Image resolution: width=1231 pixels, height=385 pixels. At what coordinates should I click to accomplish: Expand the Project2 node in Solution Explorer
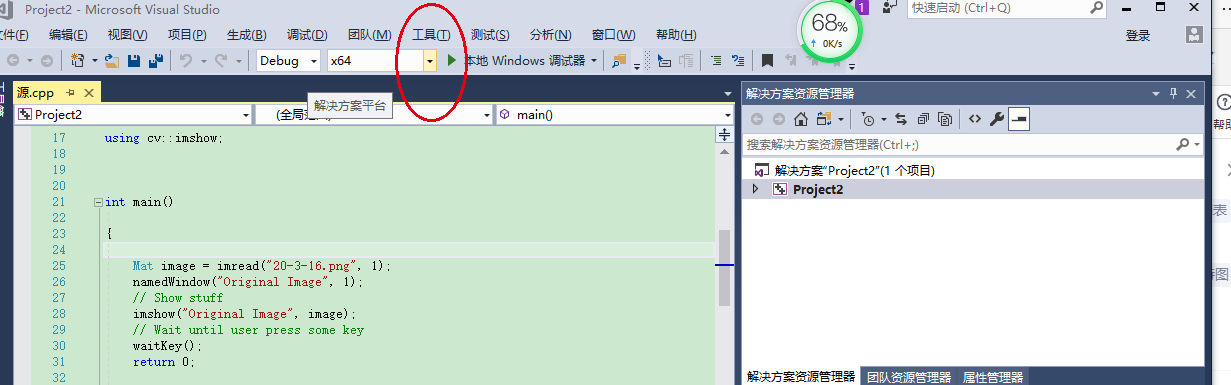755,189
